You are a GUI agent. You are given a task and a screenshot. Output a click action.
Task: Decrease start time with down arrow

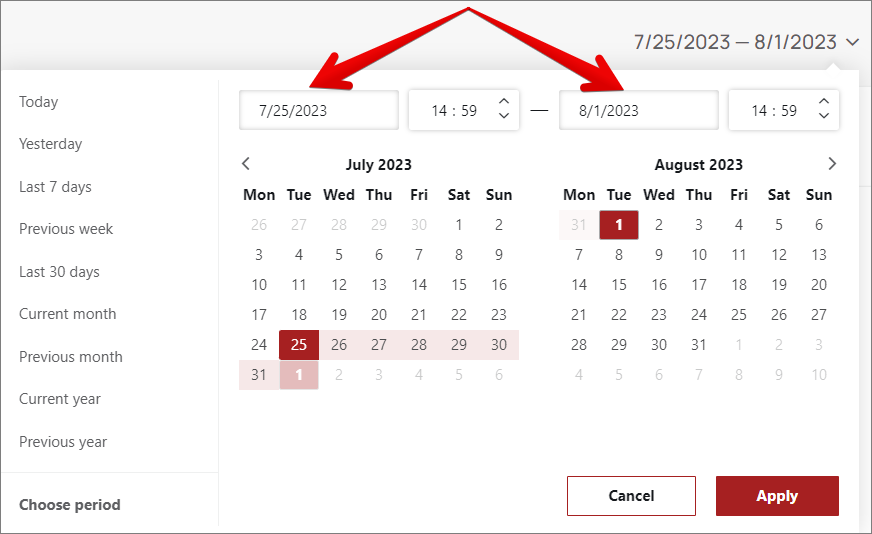[504, 117]
